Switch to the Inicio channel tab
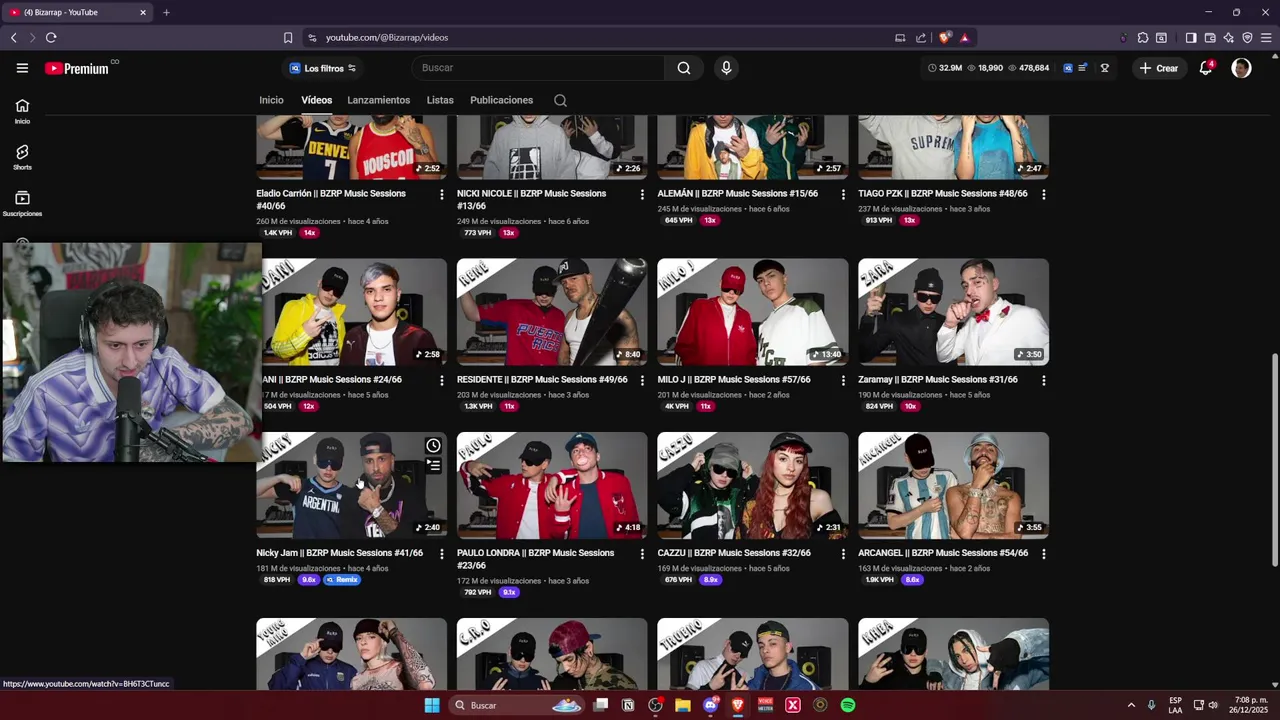1280x720 pixels. pyautogui.click(x=271, y=100)
